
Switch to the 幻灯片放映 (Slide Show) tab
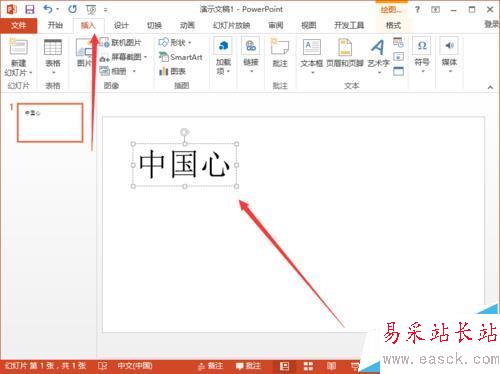pyautogui.click(x=232, y=25)
